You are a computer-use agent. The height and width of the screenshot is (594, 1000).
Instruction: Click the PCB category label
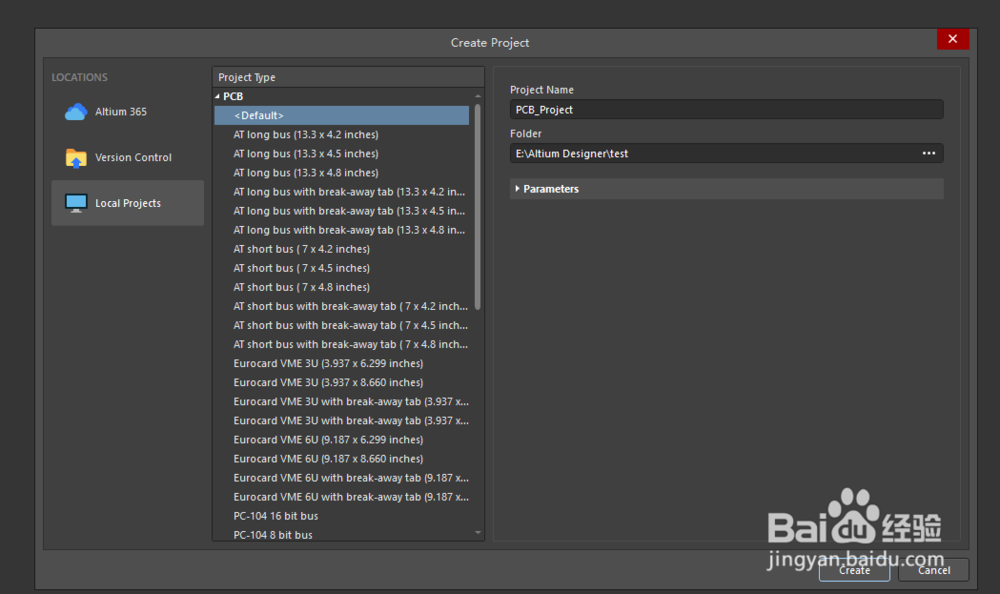(x=233, y=96)
